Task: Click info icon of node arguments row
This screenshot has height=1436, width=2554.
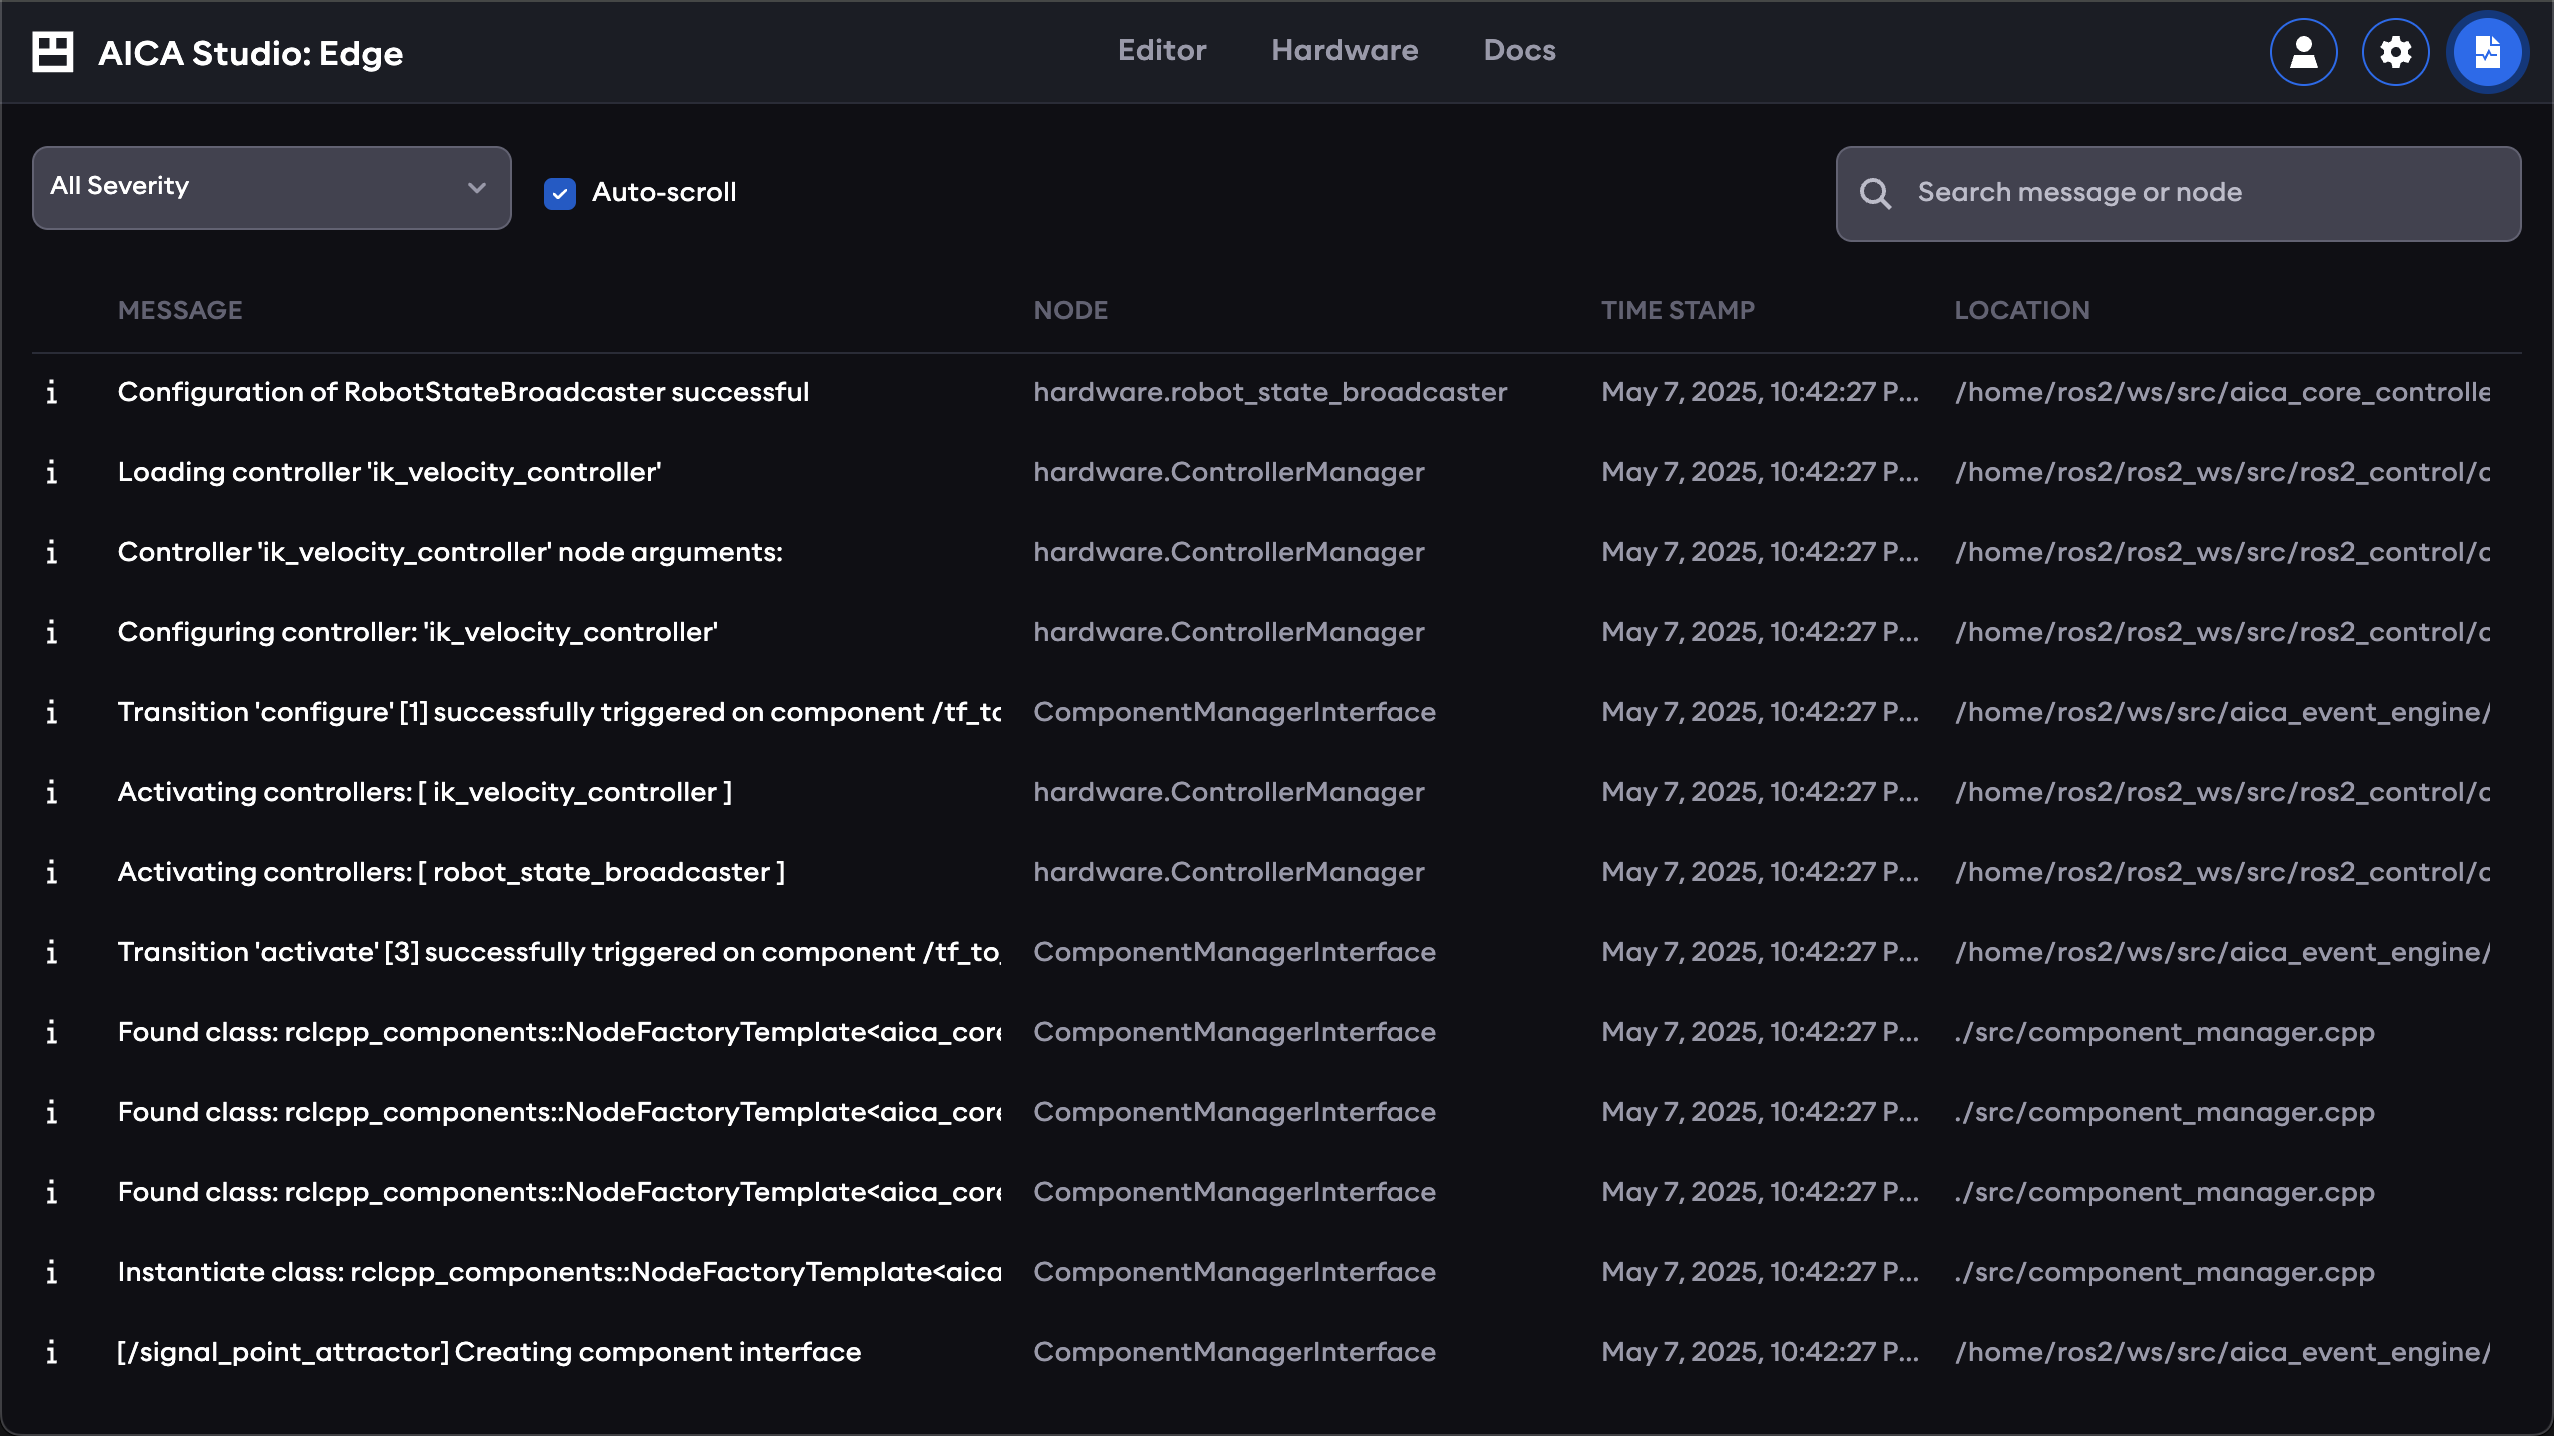Action: (x=52, y=552)
